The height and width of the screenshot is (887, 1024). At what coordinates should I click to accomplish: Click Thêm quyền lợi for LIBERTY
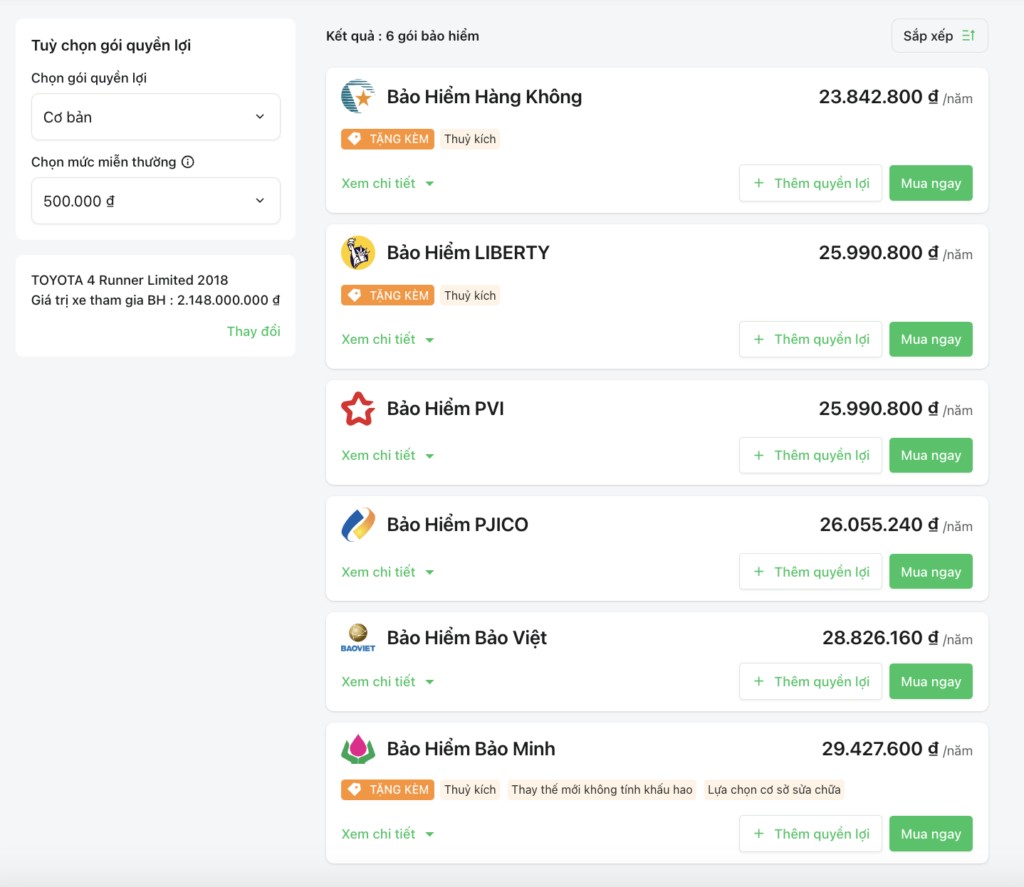pos(810,340)
